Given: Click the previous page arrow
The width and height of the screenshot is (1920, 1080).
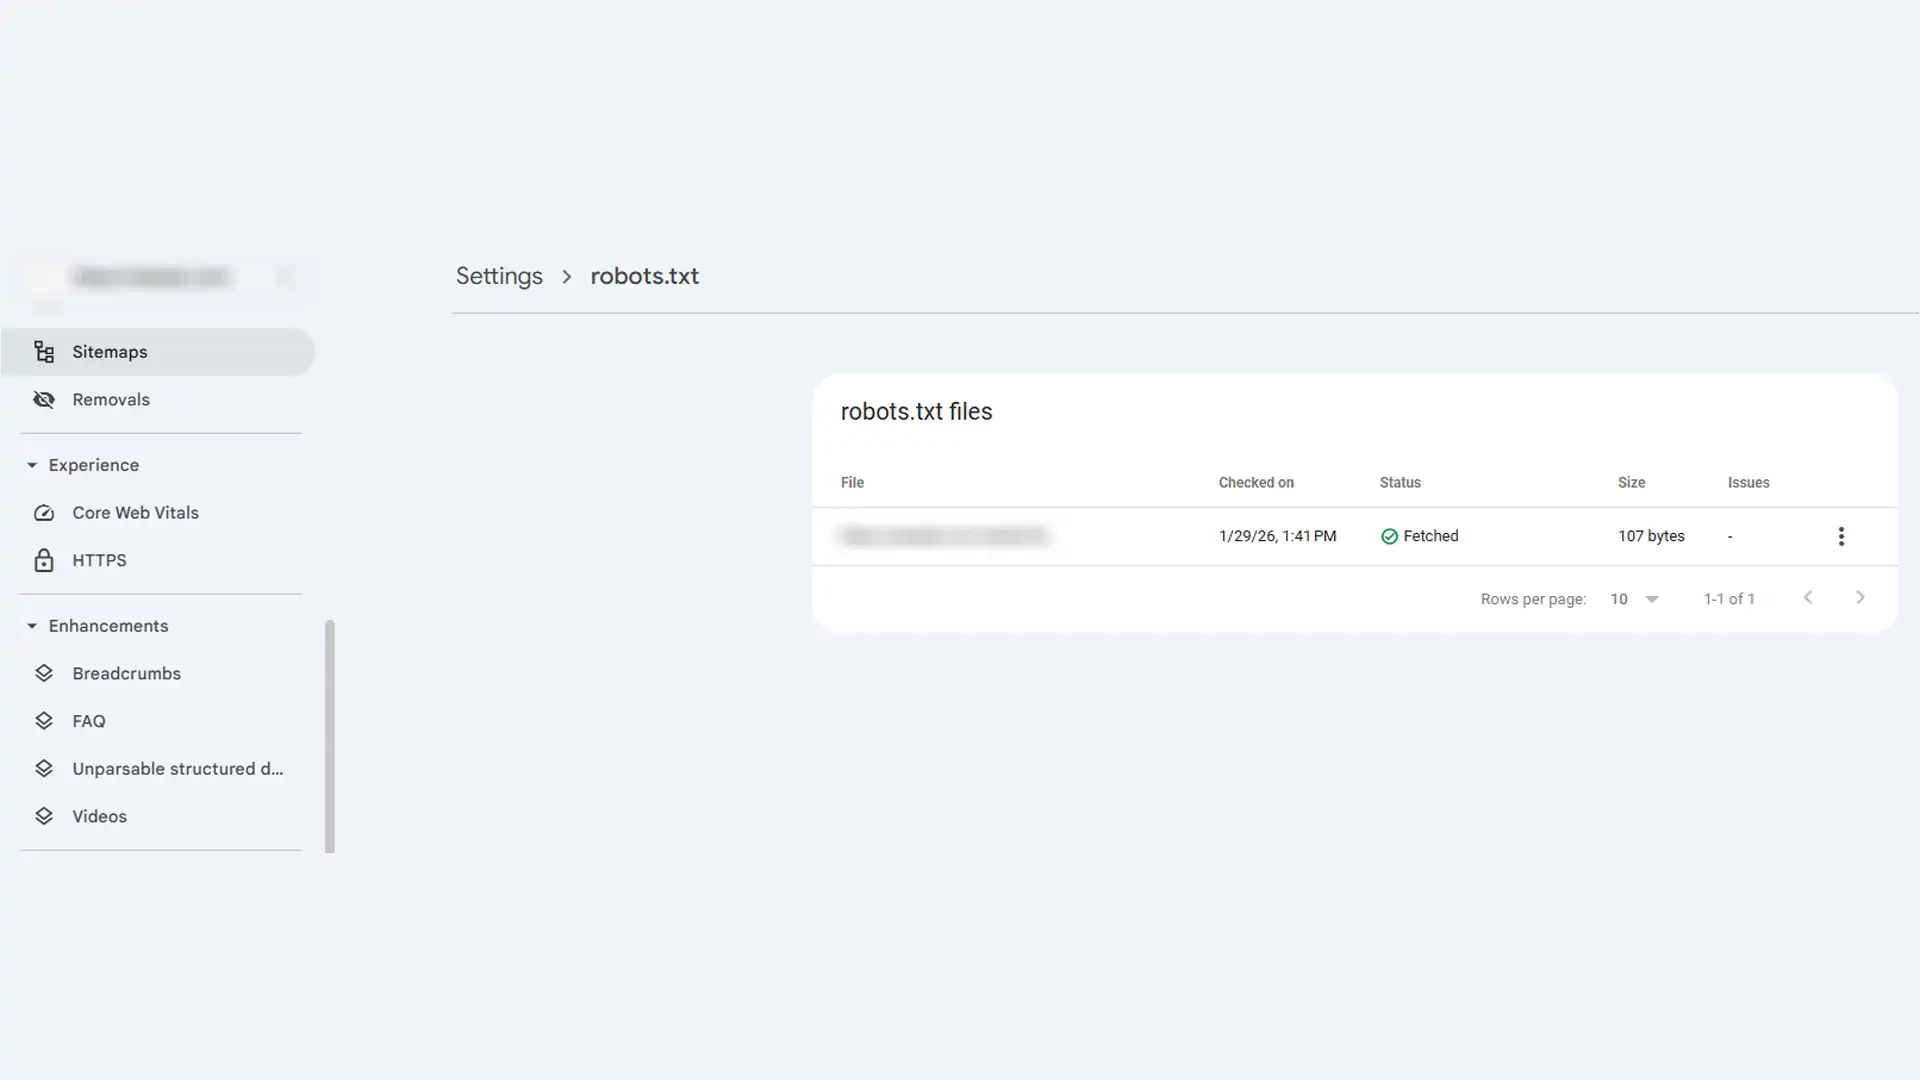Looking at the screenshot, I should [1807, 597].
